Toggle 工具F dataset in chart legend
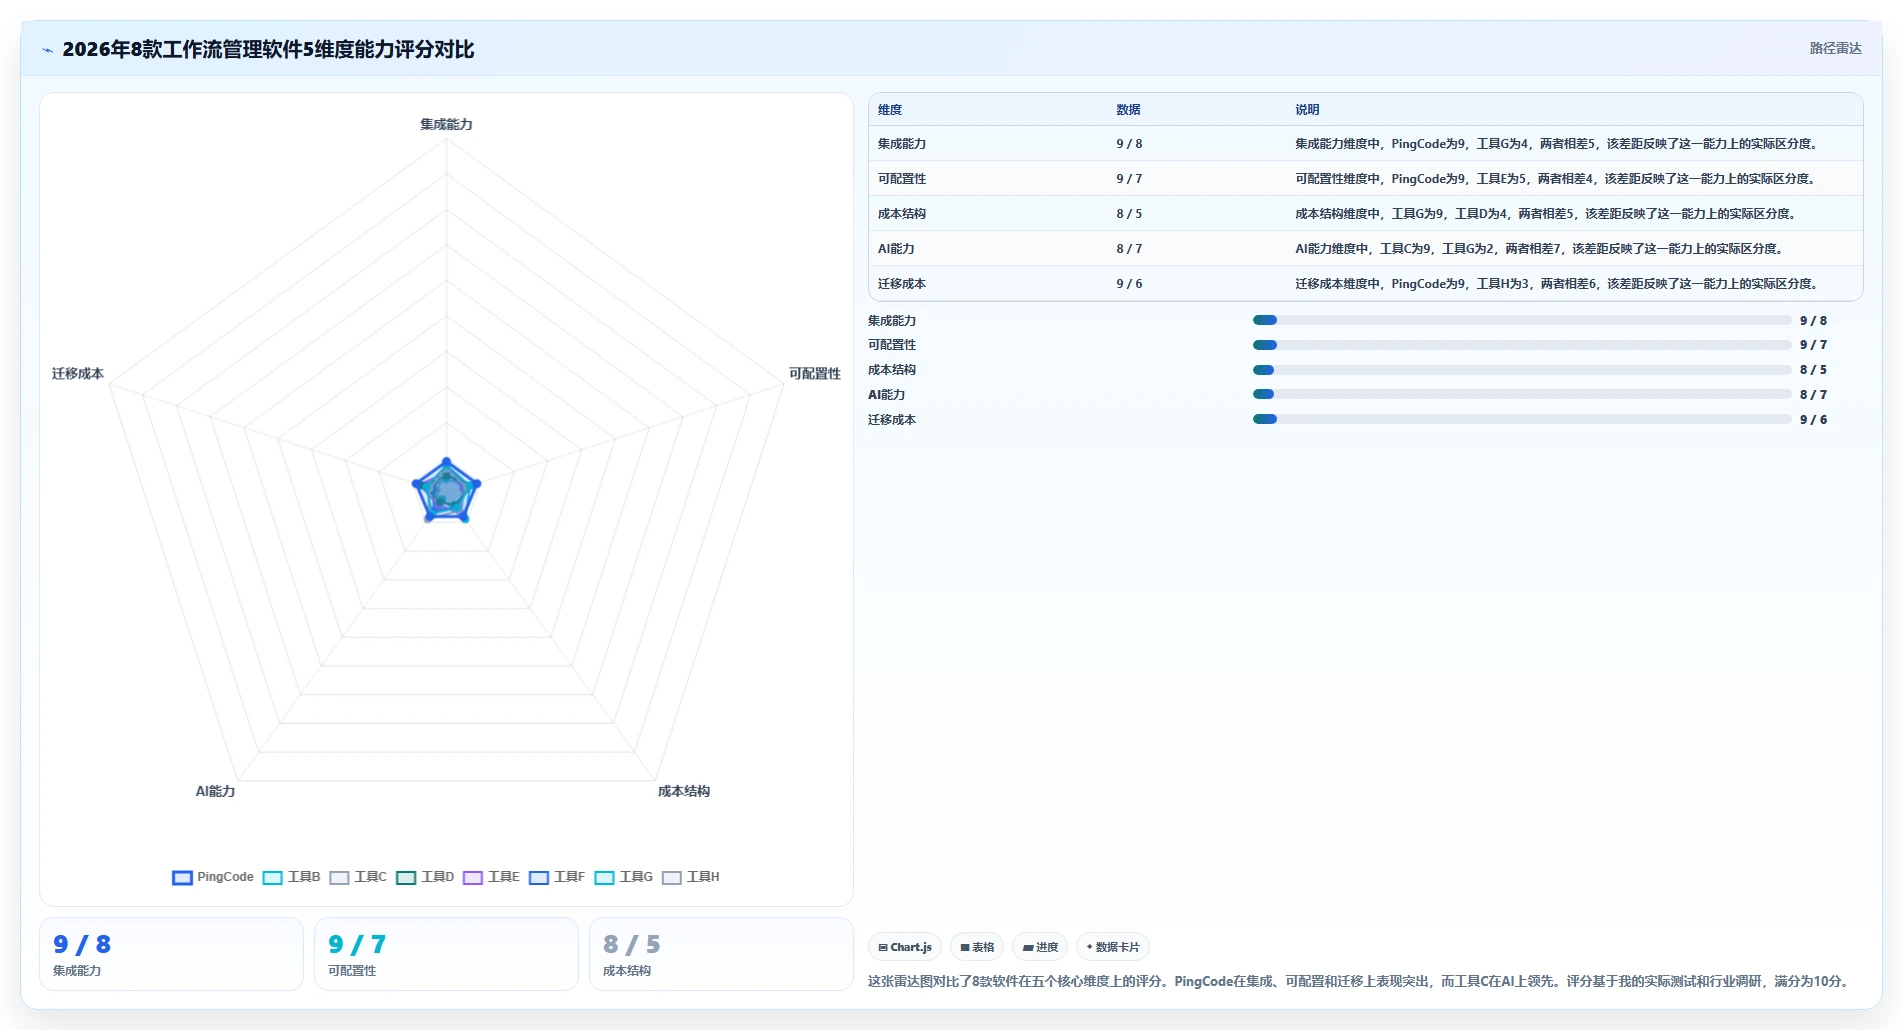 [557, 877]
